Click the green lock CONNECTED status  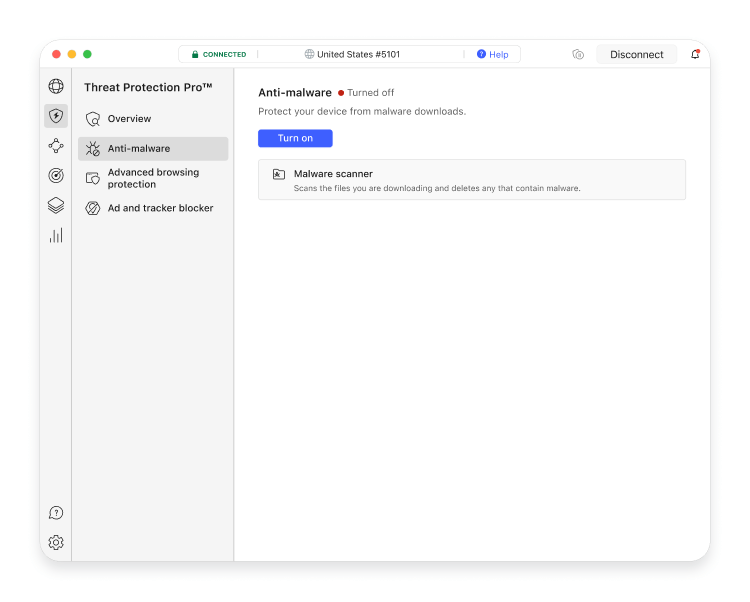pyautogui.click(x=219, y=55)
